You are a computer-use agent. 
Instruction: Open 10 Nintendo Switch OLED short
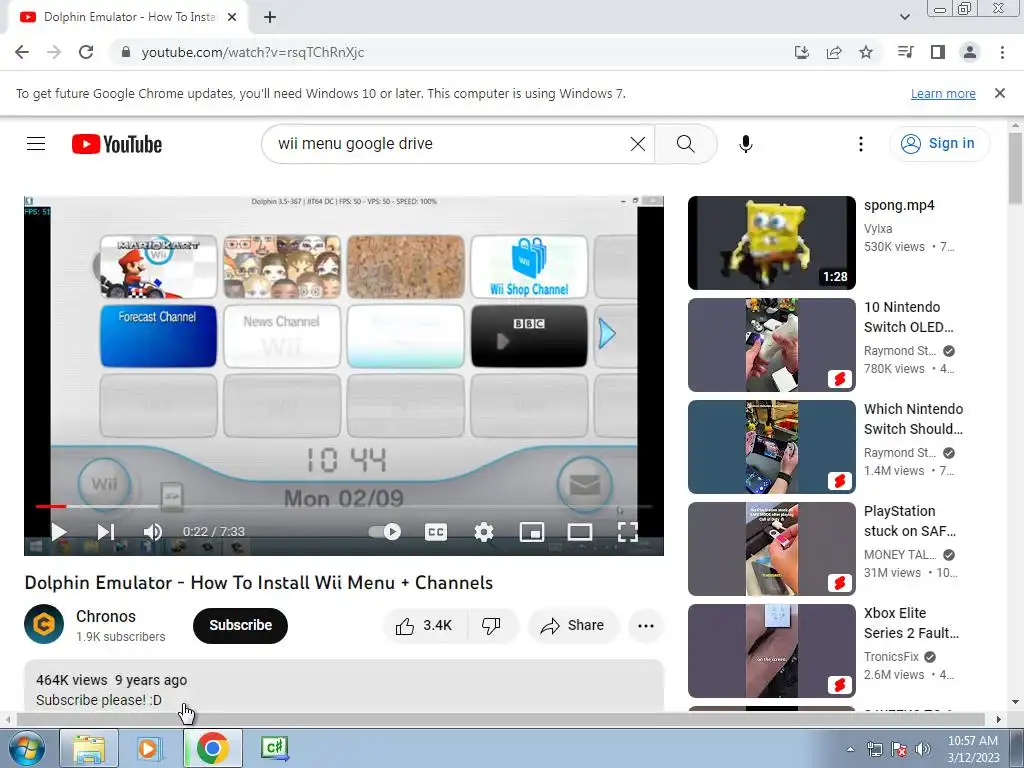coord(771,345)
